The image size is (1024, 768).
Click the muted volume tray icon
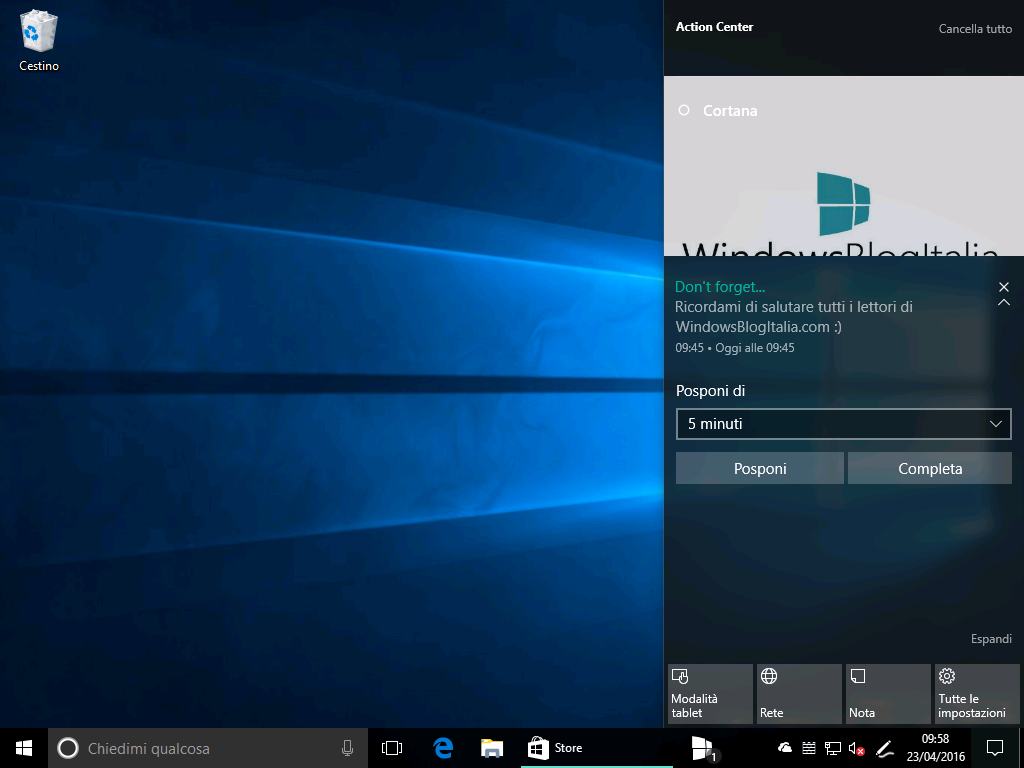[856, 748]
